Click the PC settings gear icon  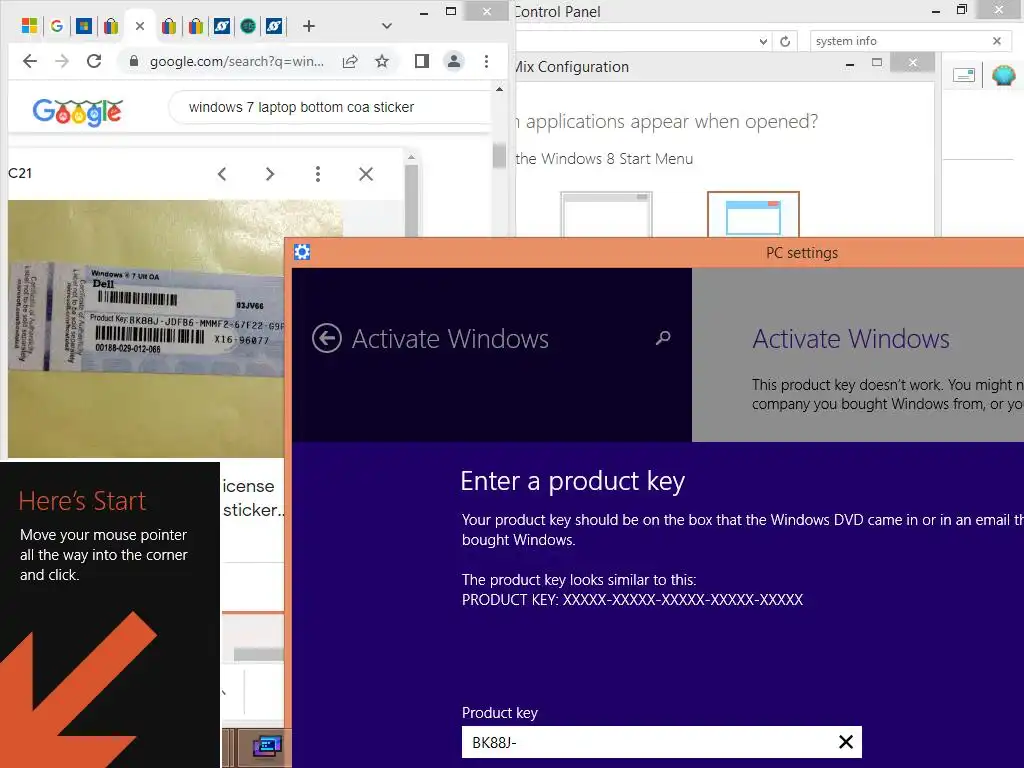coord(302,252)
